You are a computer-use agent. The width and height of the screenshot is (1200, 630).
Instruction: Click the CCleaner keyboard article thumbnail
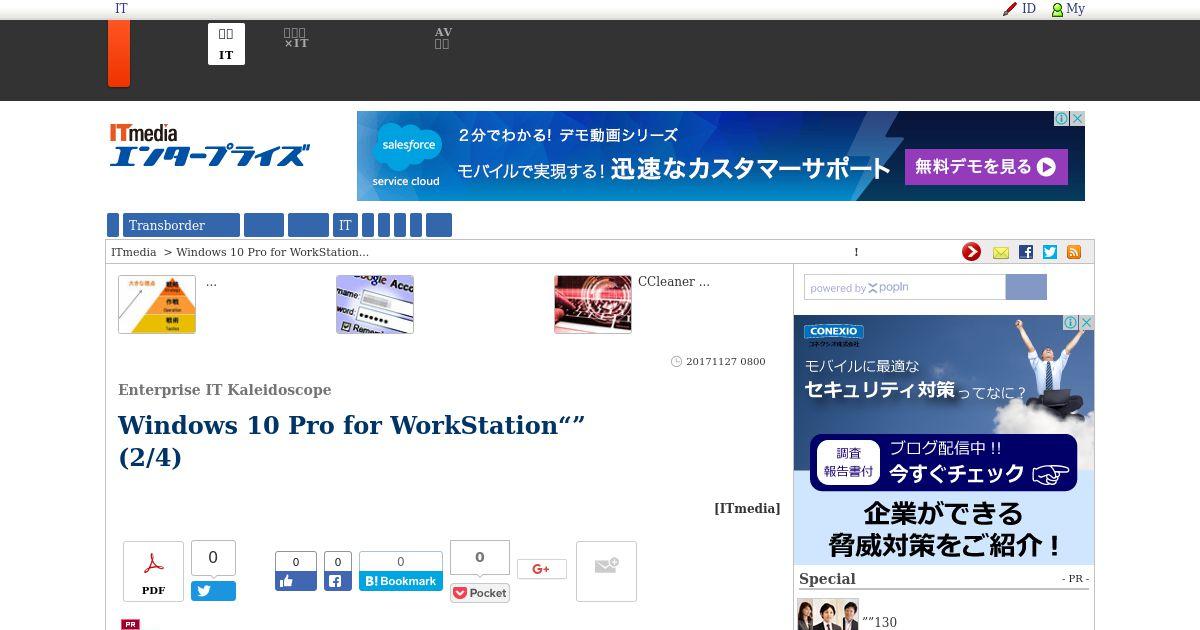[x=593, y=304]
